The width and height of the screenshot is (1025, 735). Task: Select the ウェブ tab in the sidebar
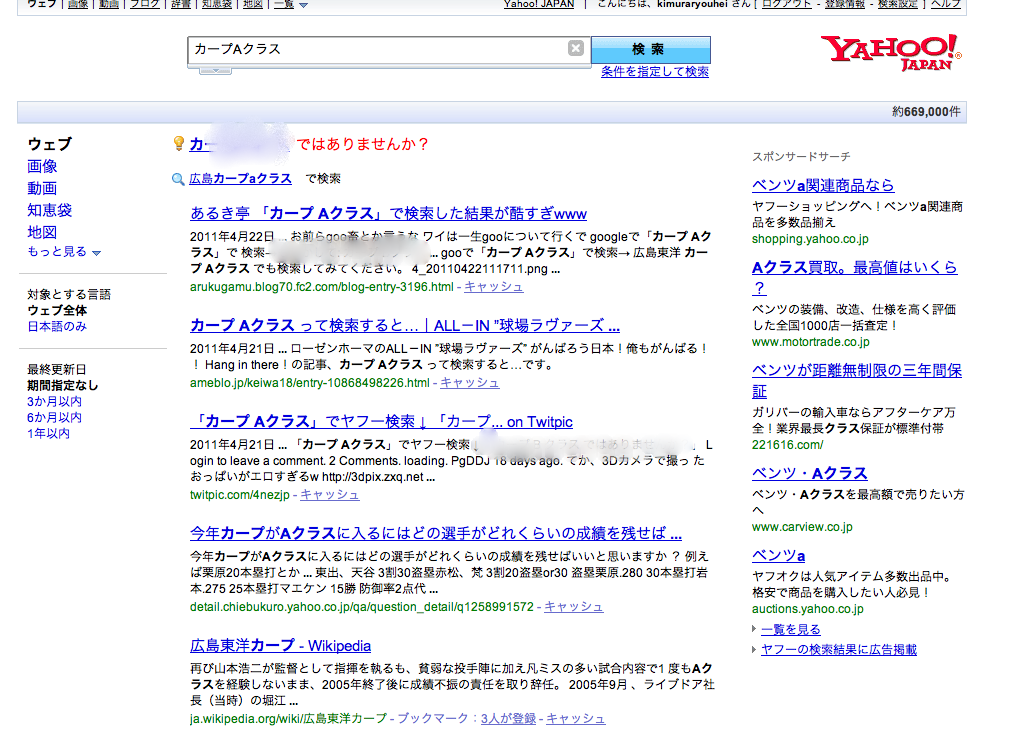coord(50,144)
